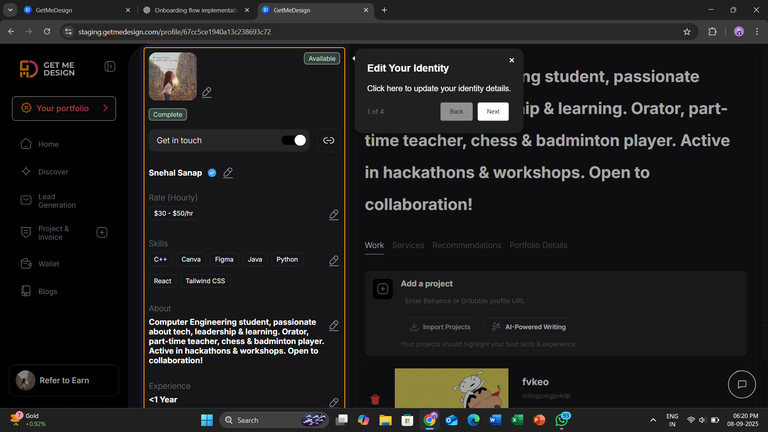
Task: Show hidden system tray icons
Action: [652, 420]
